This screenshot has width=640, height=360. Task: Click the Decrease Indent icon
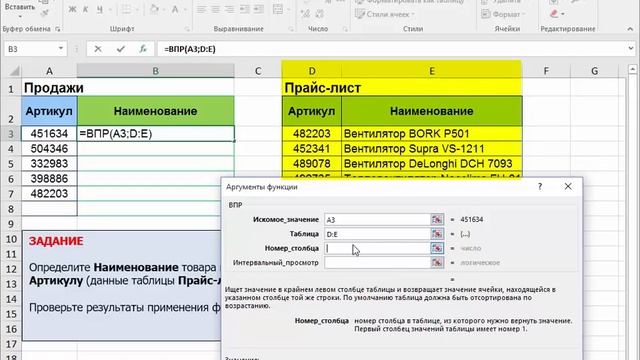pos(244,9)
